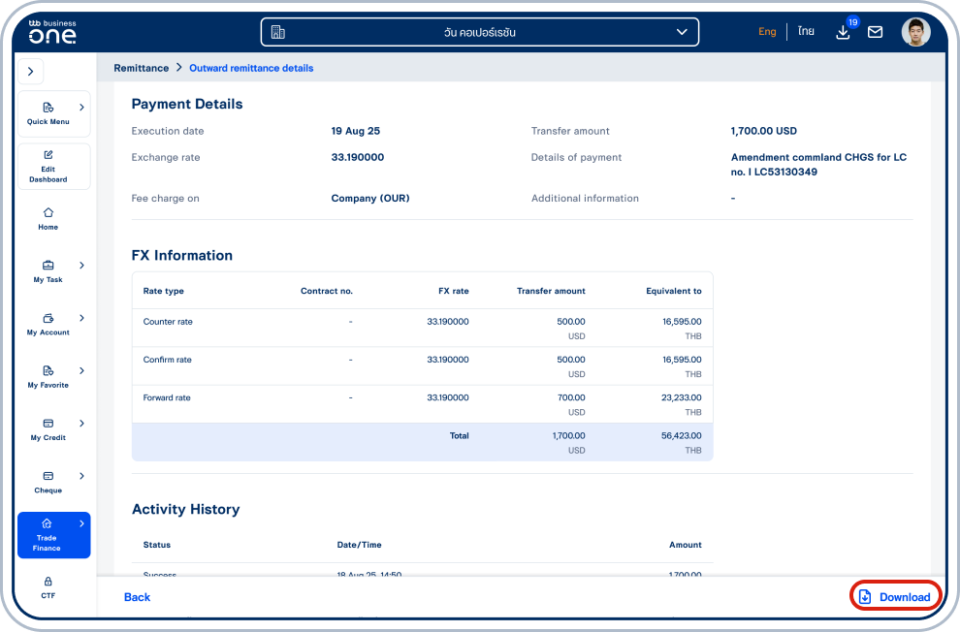Screen dimensions: 960x632
Task: Open Cheque sidebar menu
Action: click(48, 482)
